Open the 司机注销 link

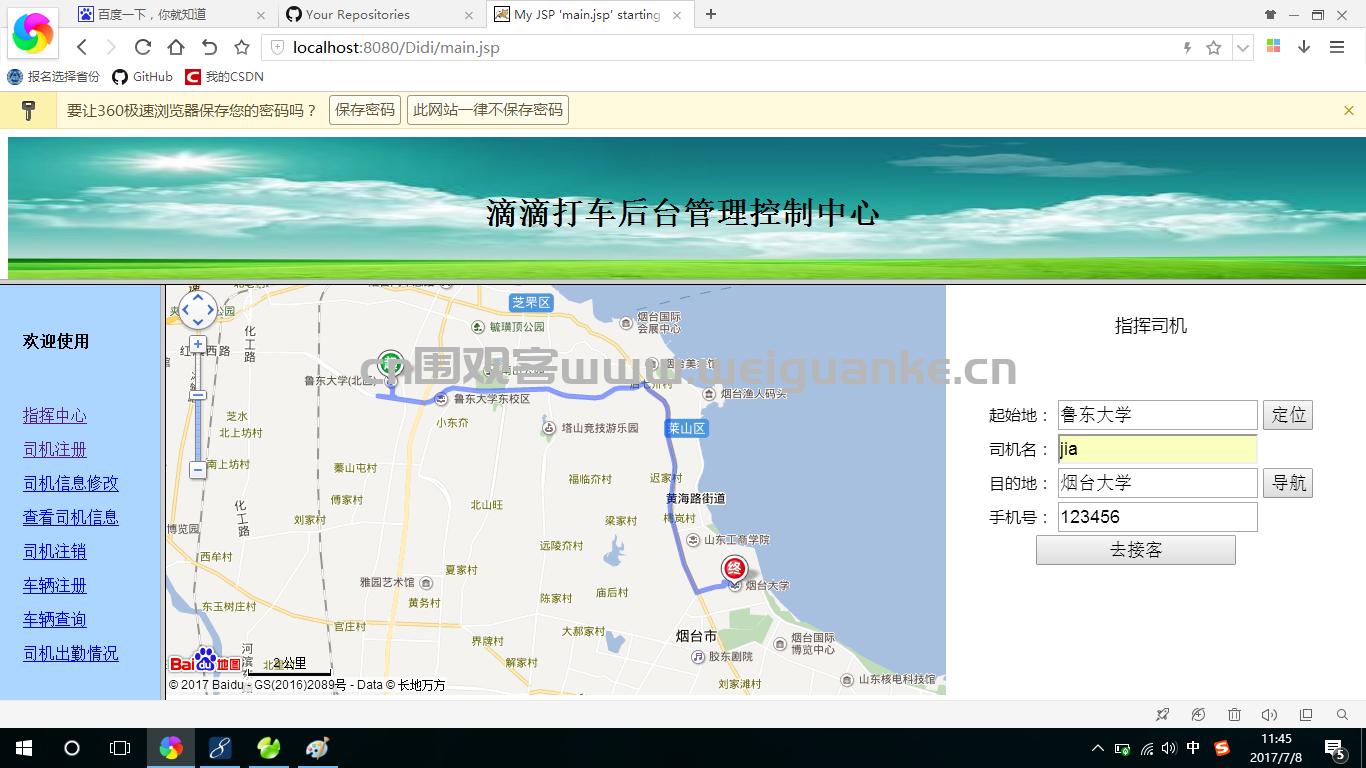click(55, 551)
